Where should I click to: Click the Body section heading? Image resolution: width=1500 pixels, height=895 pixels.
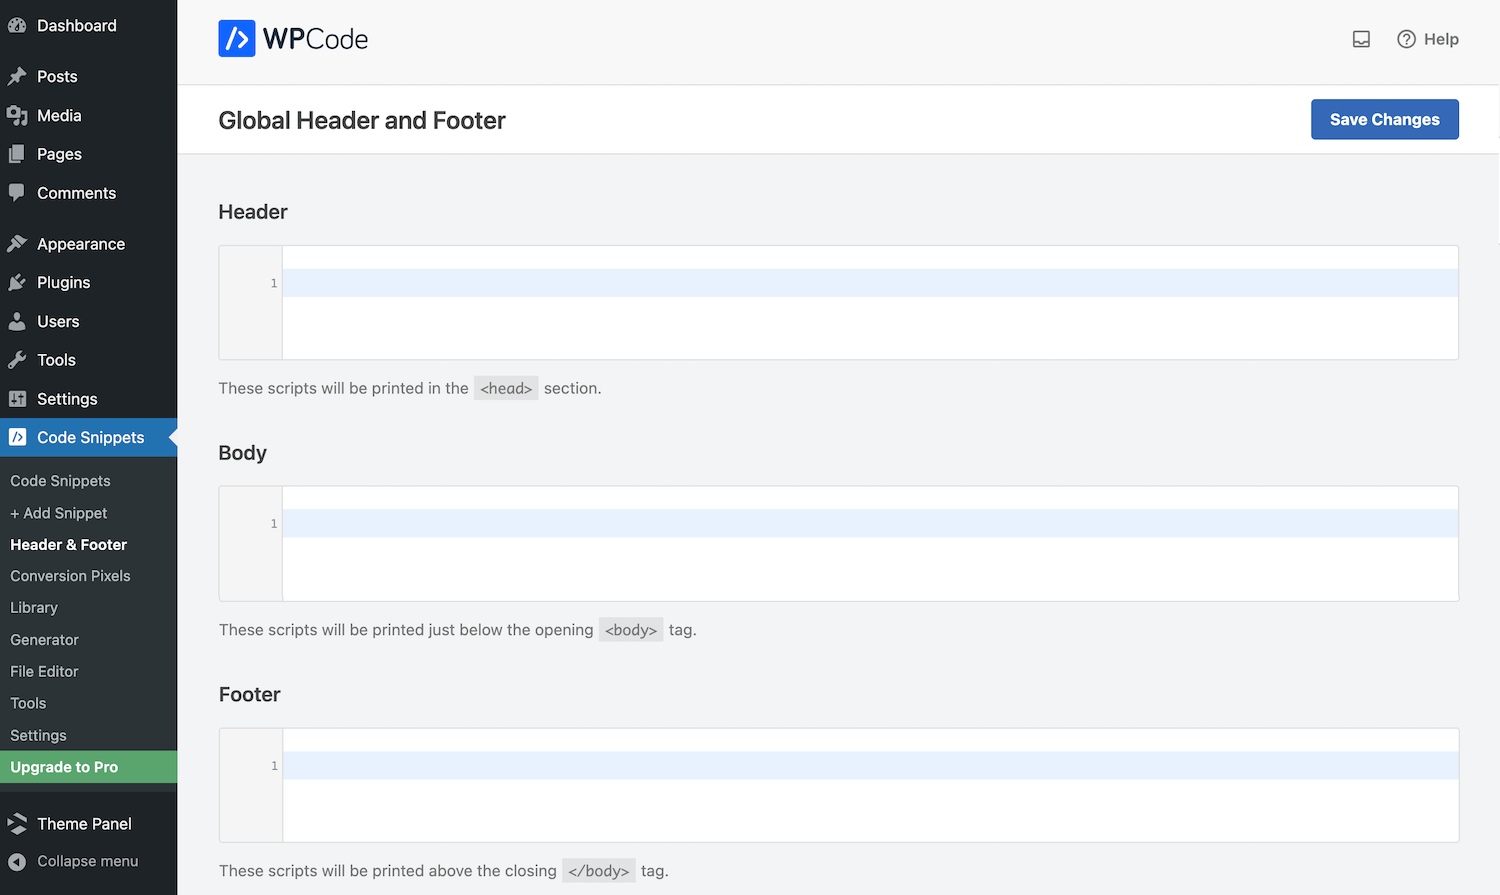coord(243,453)
